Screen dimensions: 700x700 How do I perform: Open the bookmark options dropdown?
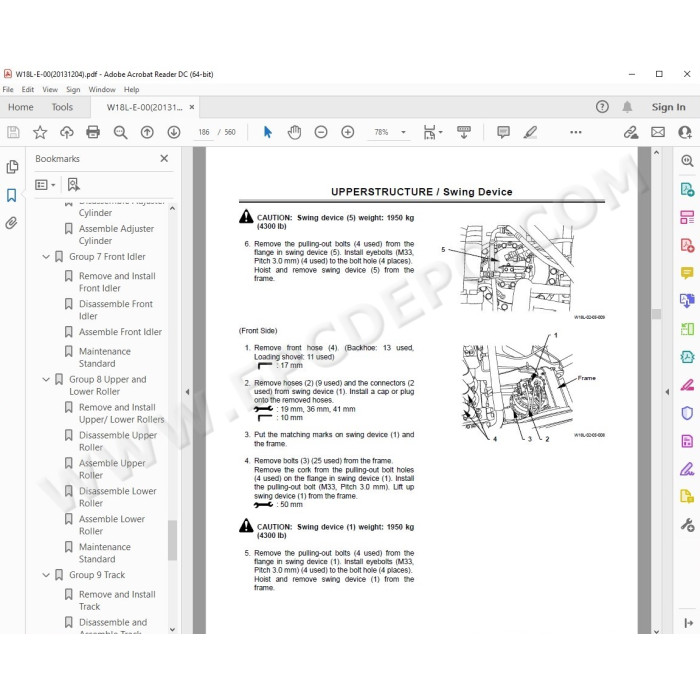[45, 184]
